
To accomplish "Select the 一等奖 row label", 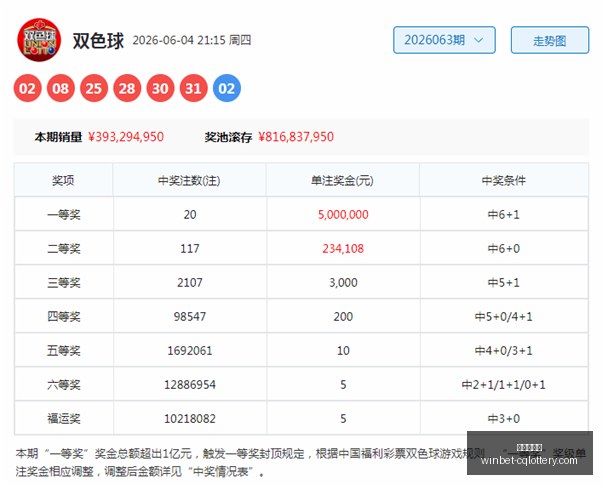I will (x=64, y=215).
